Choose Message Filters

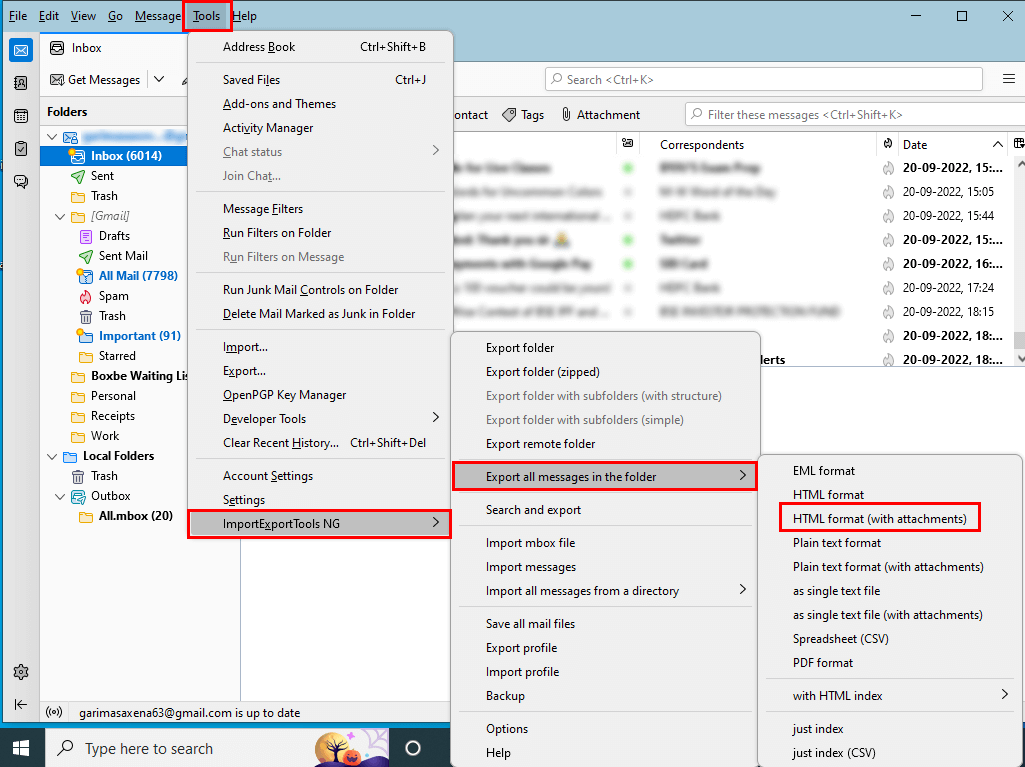[320, 209]
